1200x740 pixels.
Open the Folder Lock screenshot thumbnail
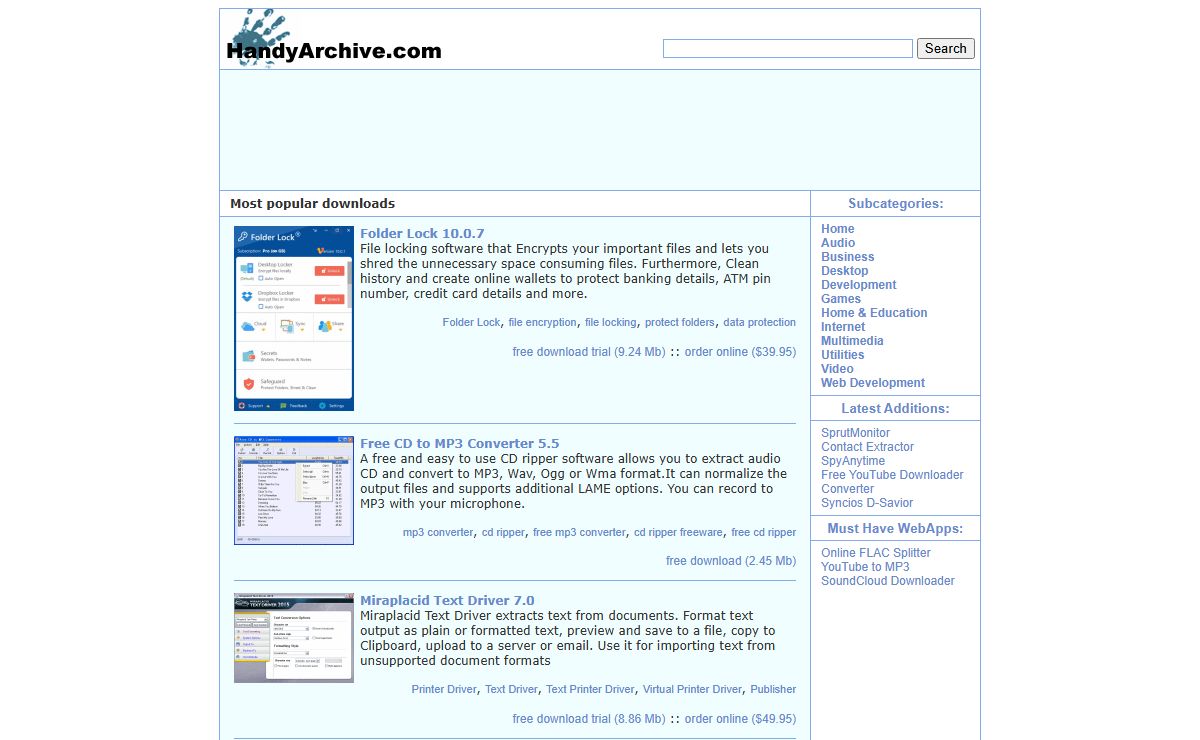pos(294,318)
